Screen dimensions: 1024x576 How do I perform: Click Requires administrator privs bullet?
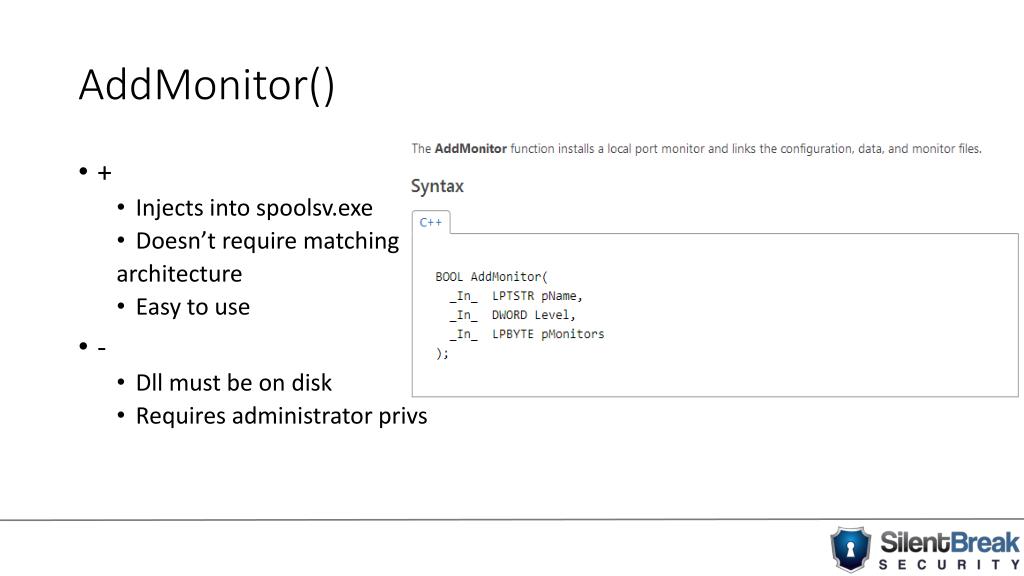pos(281,416)
